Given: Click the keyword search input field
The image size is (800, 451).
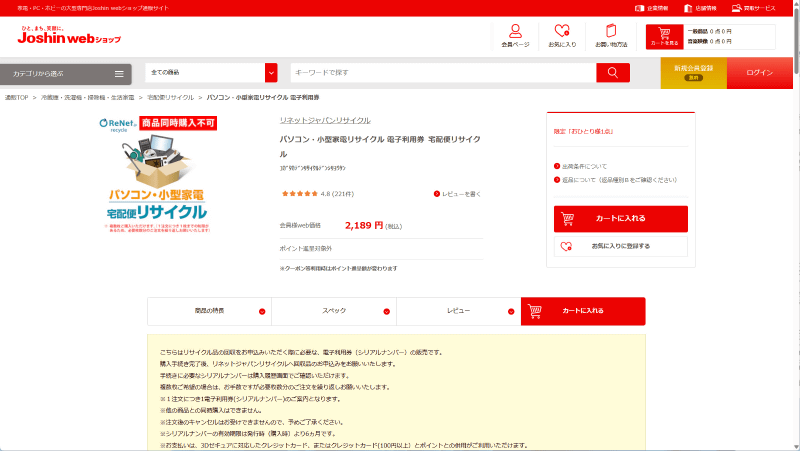Looking at the screenshot, I should pyautogui.click(x=443, y=72).
